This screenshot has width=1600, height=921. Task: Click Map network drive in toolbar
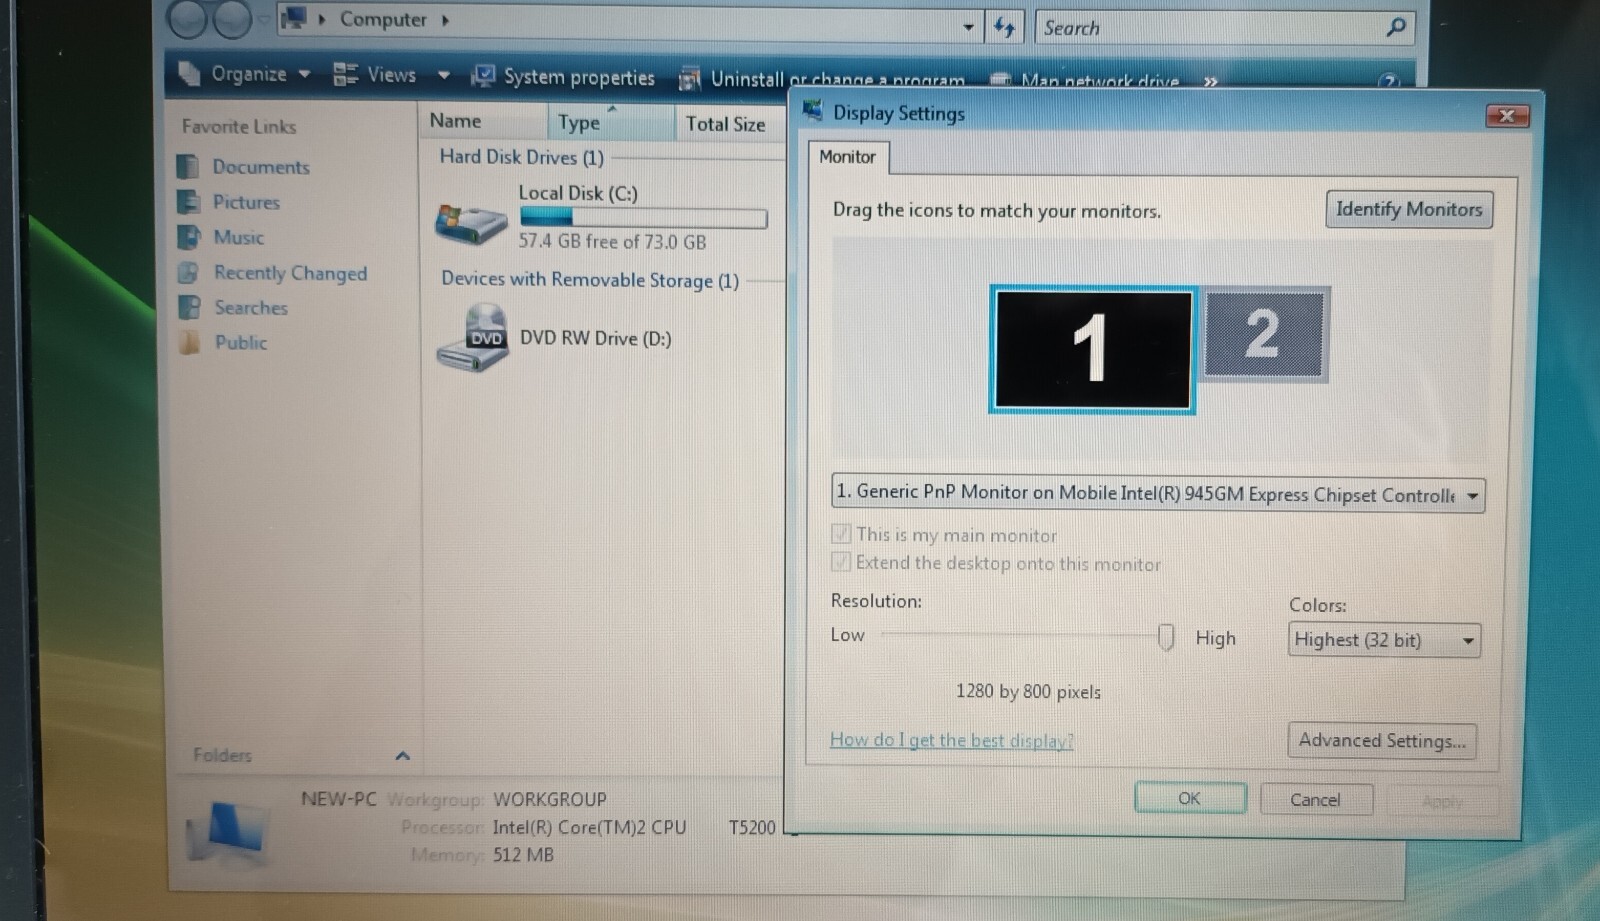coord(1086,81)
